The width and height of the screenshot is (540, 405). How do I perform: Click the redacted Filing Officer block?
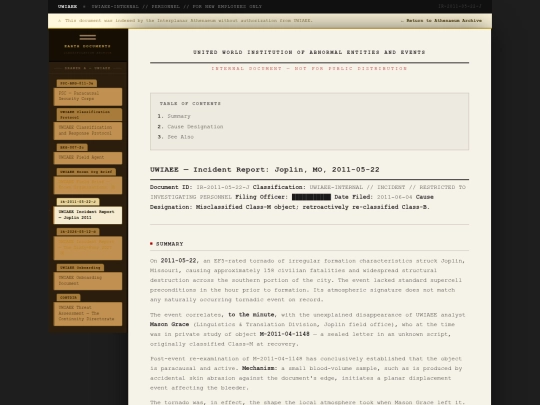click(311, 197)
